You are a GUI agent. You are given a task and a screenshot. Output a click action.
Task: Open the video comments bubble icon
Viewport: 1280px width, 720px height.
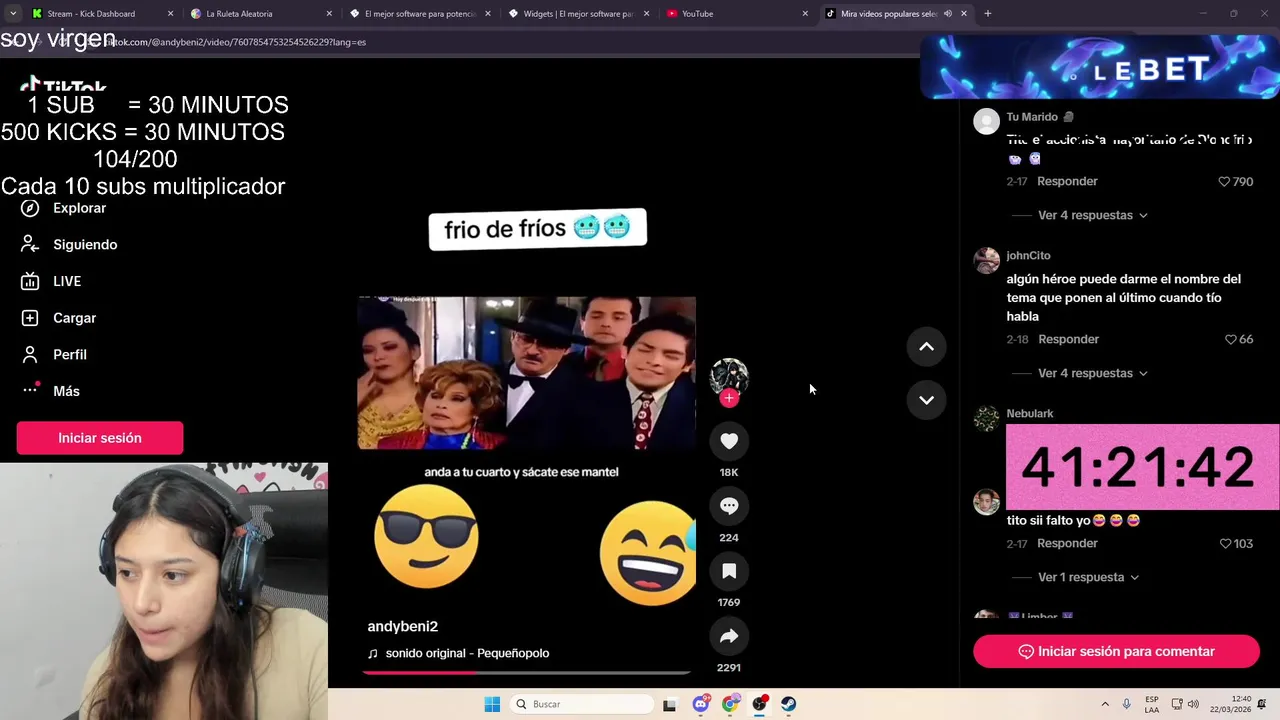click(x=729, y=506)
